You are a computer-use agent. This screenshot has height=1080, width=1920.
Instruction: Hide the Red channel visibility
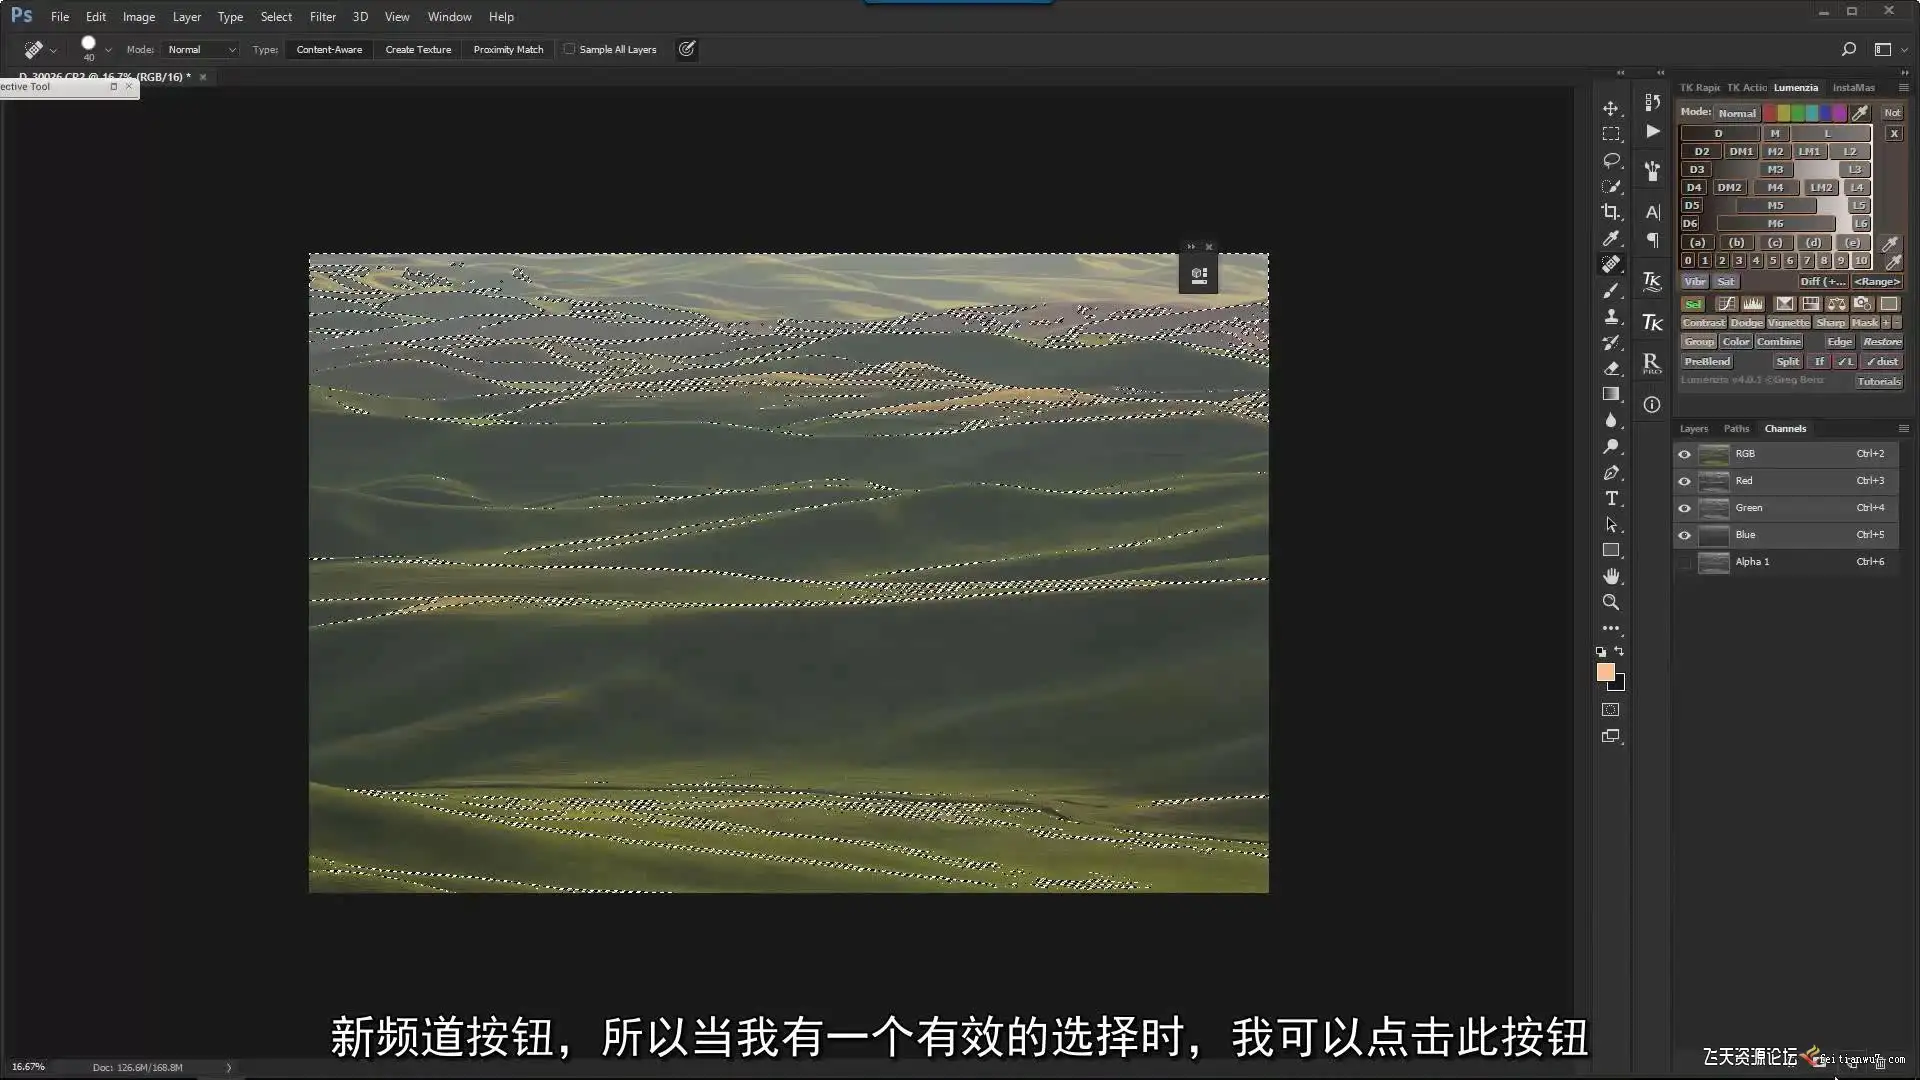[x=1684, y=481]
